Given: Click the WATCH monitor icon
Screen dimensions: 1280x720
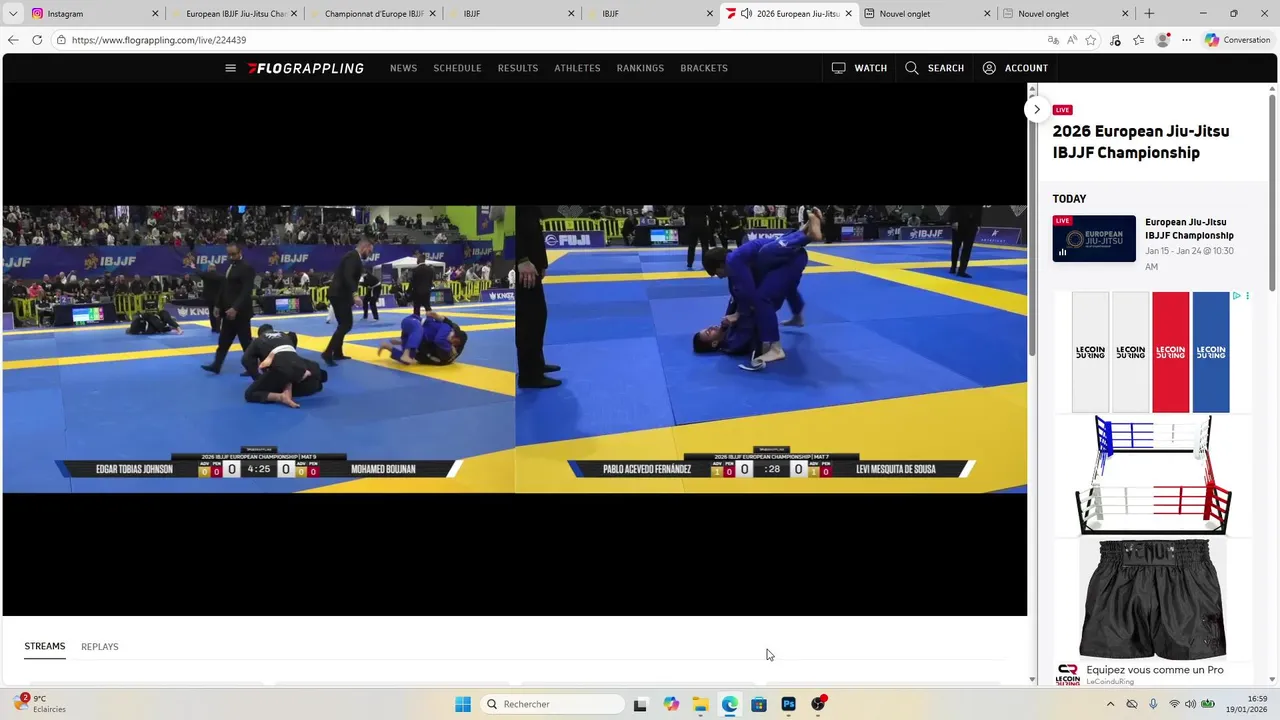Looking at the screenshot, I should point(838,68).
